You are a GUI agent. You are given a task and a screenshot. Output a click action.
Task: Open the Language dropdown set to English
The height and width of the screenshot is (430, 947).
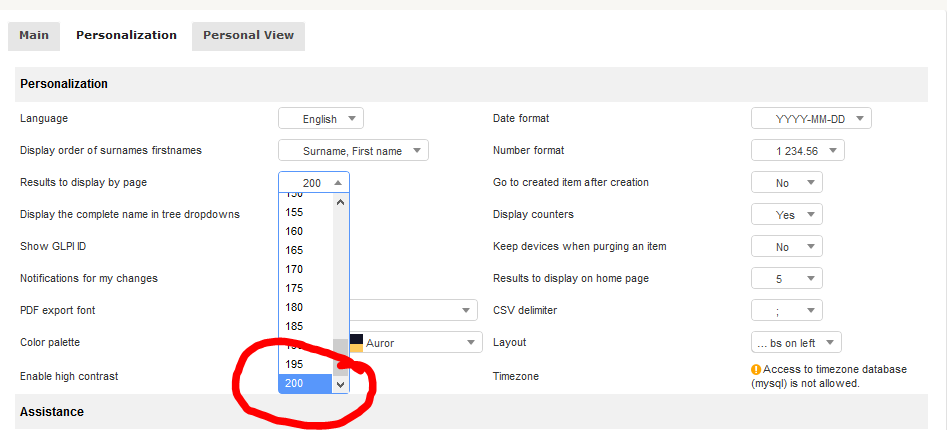[x=321, y=118]
